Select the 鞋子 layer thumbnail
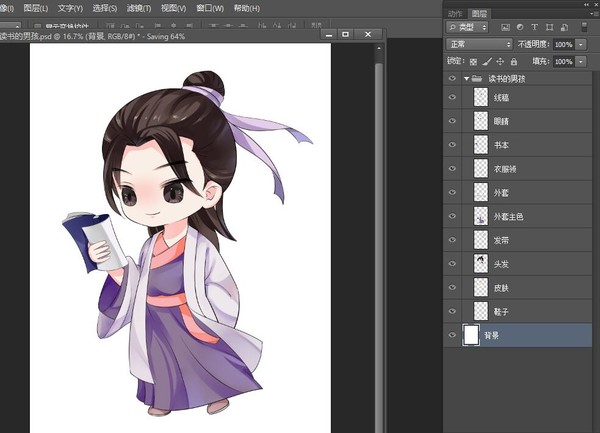Image resolution: width=600 pixels, height=433 pixels. point(481,311)
